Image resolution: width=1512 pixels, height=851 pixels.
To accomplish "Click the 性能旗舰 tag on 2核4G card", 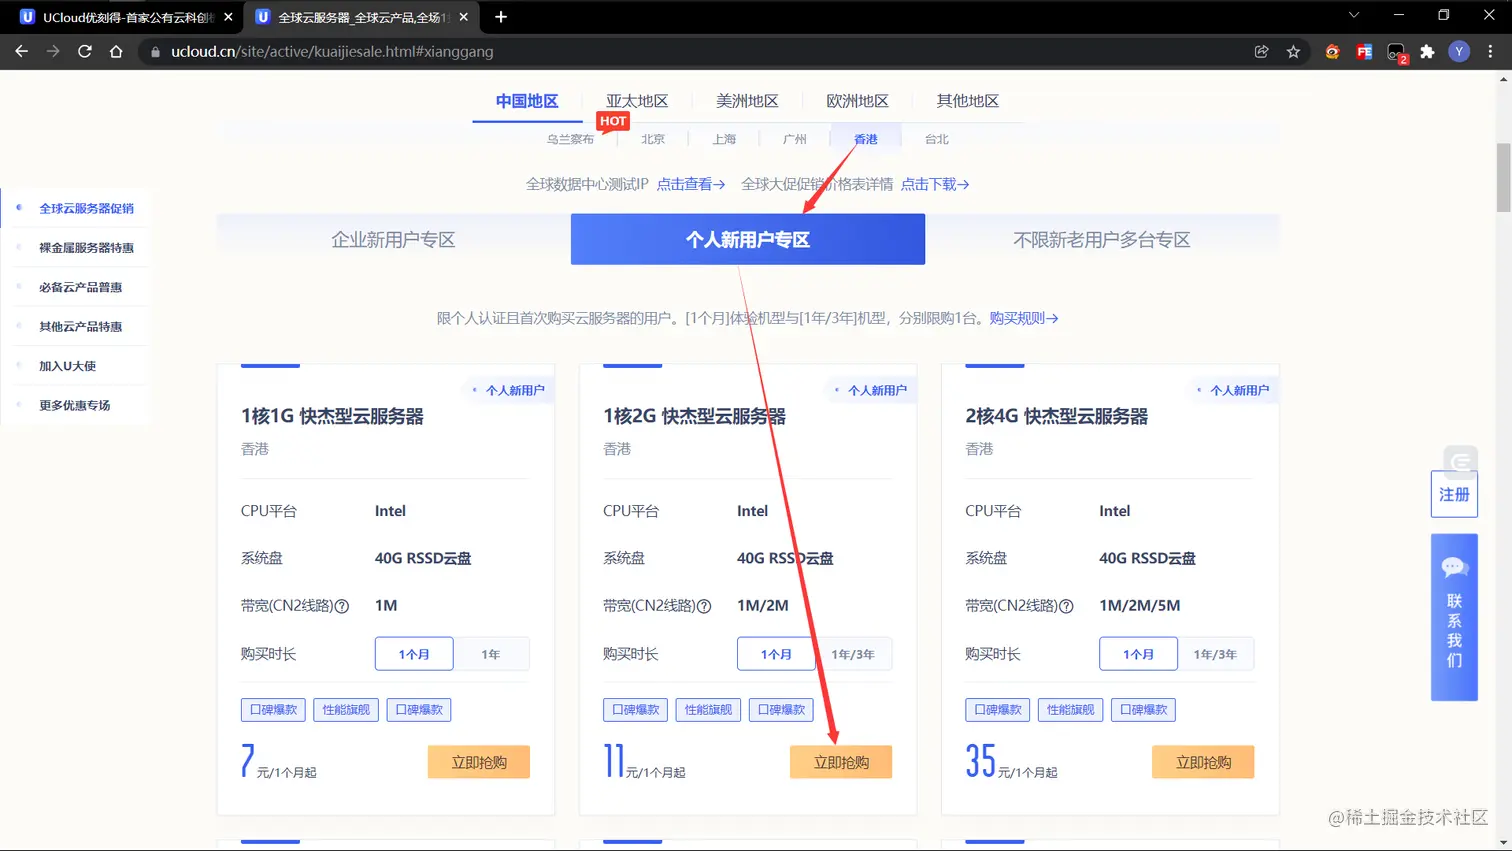I will point(1070,710).
